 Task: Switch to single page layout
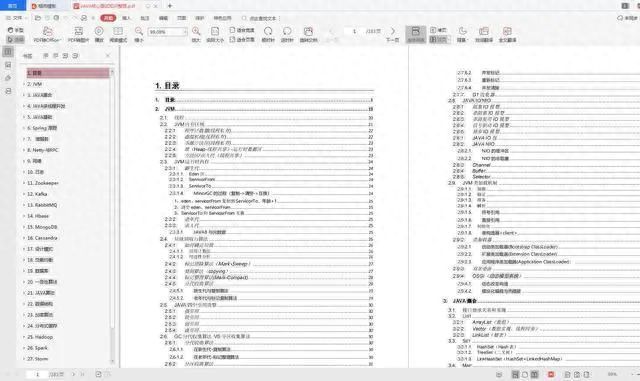[438, 30]
